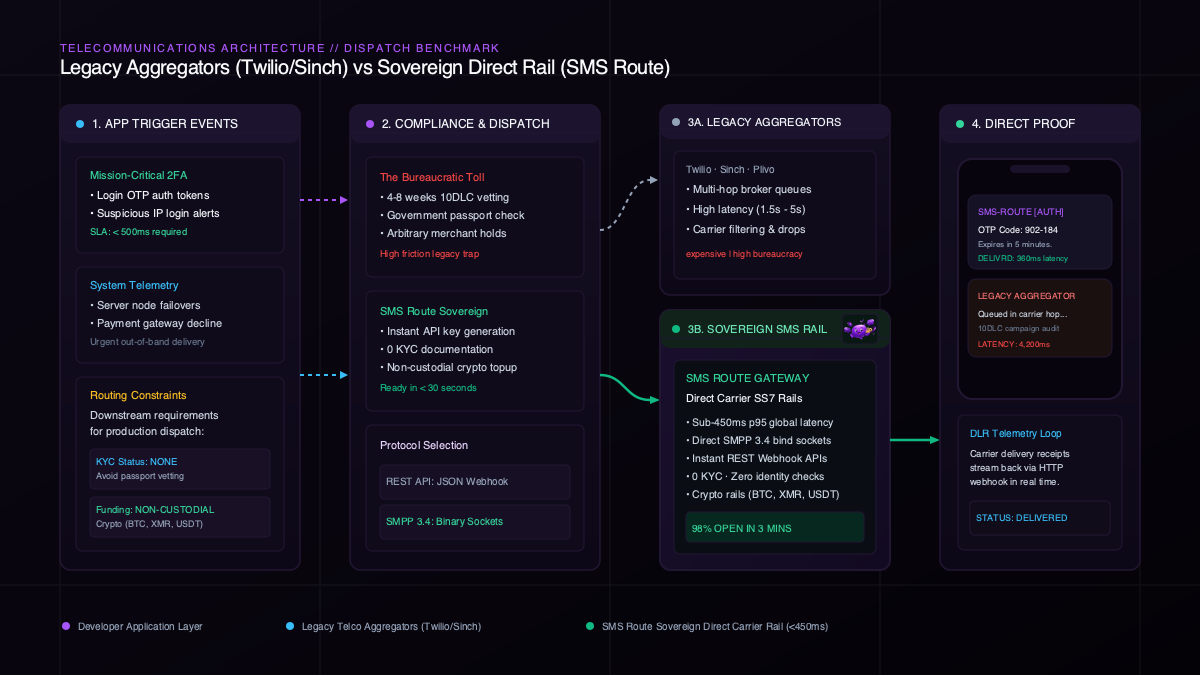Click 'LATENCY: 4,200ms' red text
1200x675 pixels.
coord(1015,344)
